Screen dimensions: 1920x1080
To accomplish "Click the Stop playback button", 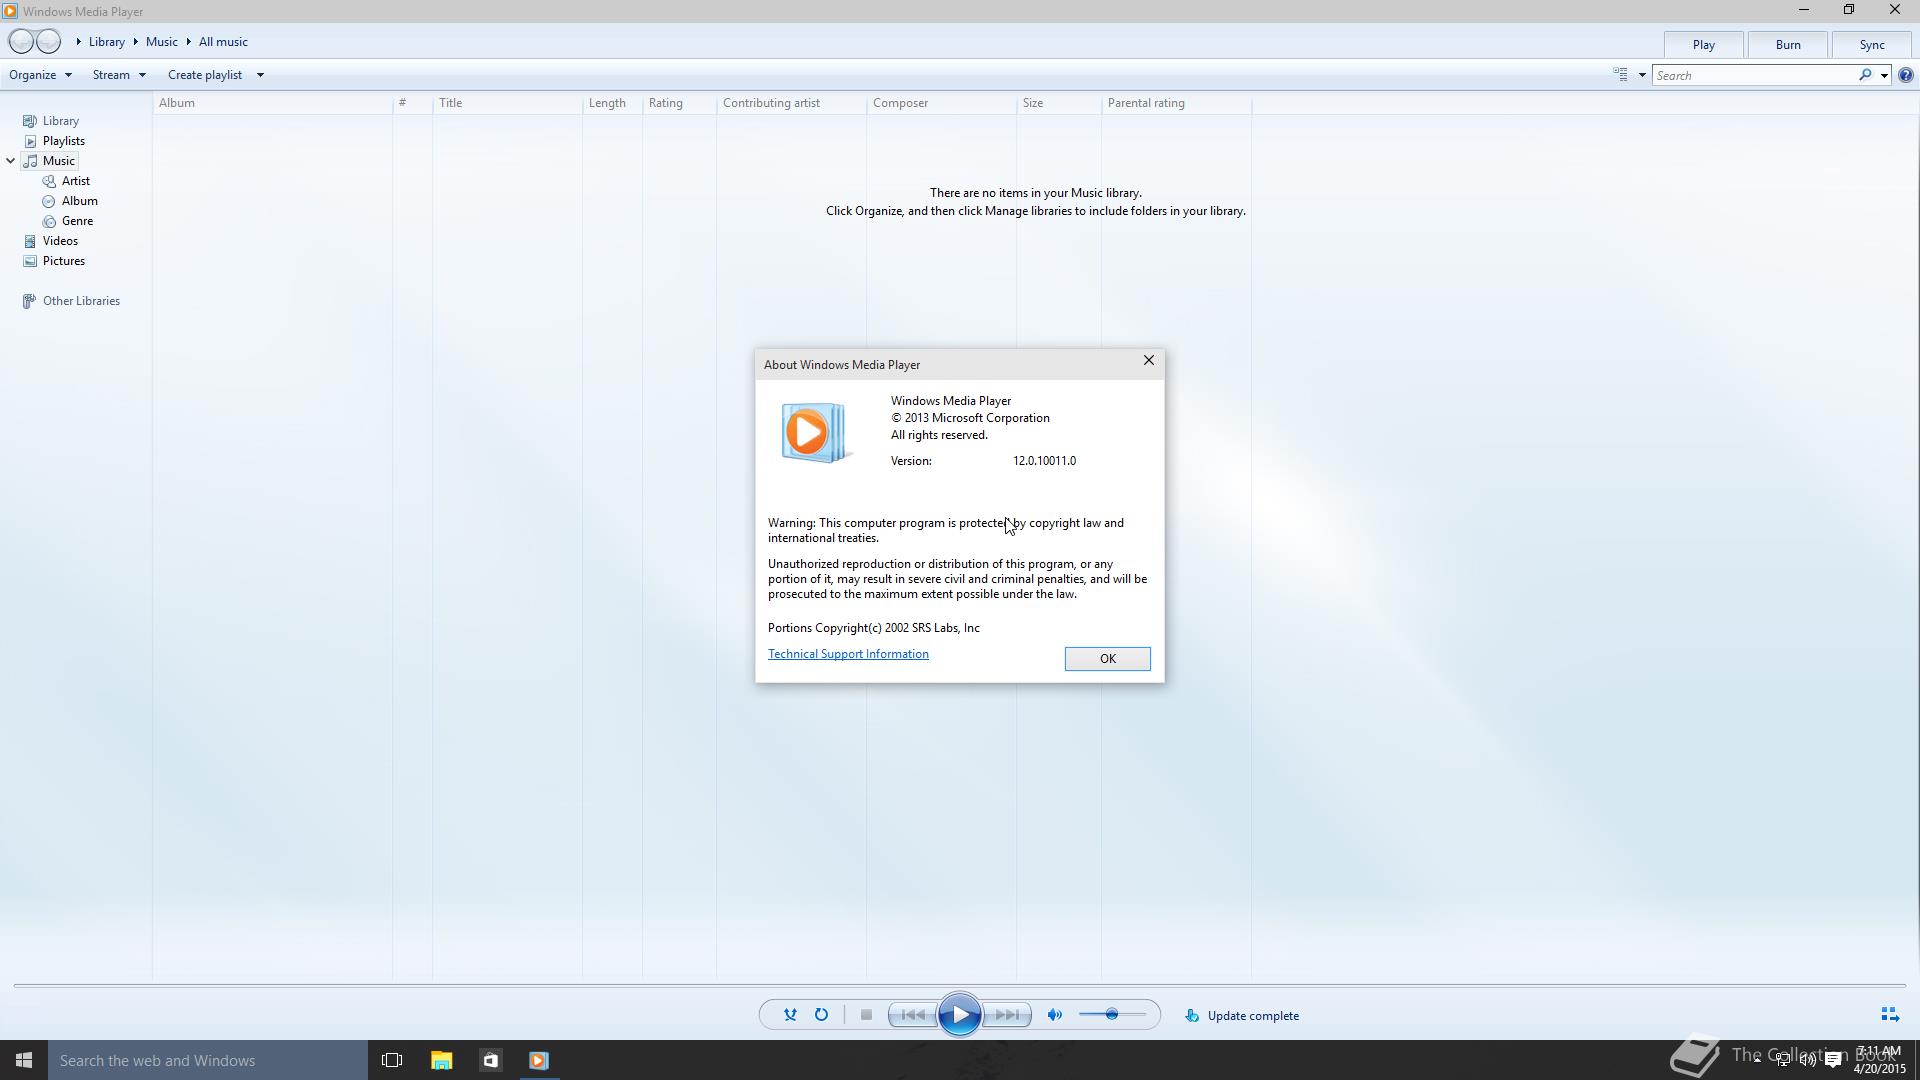I will [x=866, y=1015].
